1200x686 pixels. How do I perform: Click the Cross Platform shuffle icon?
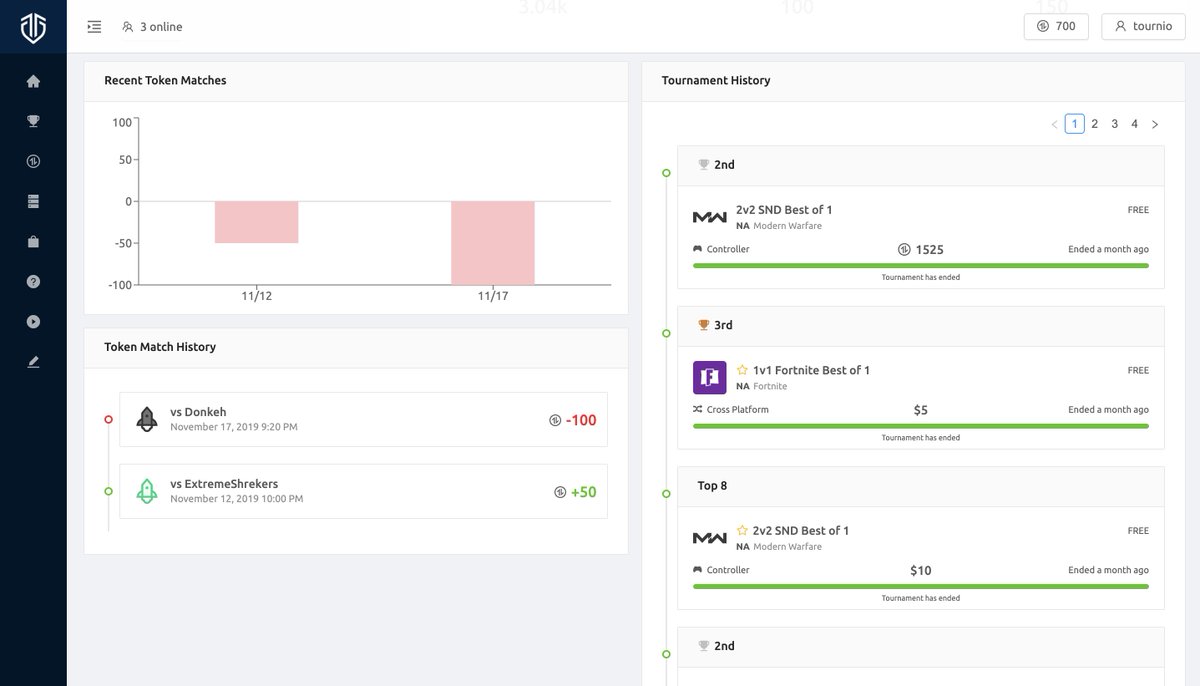pos(698,410)
